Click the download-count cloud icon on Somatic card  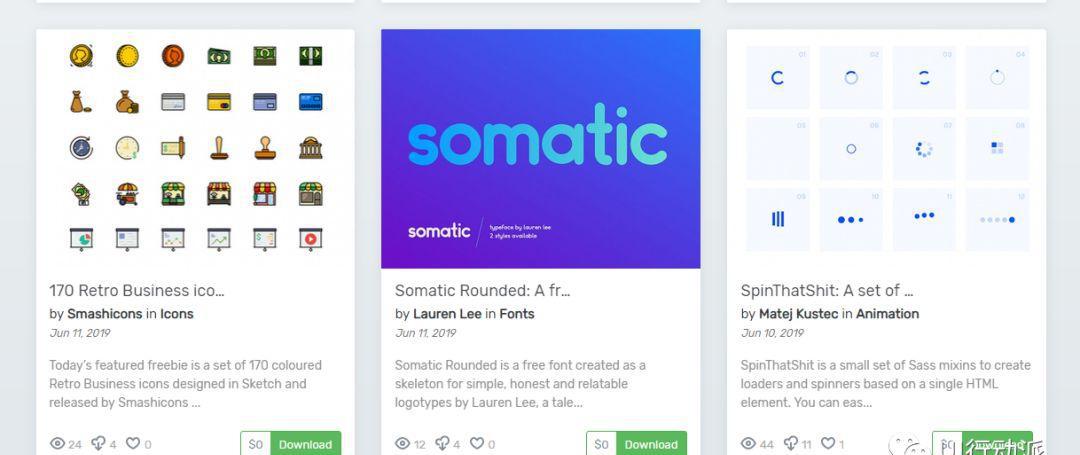[x=443, y=443]
